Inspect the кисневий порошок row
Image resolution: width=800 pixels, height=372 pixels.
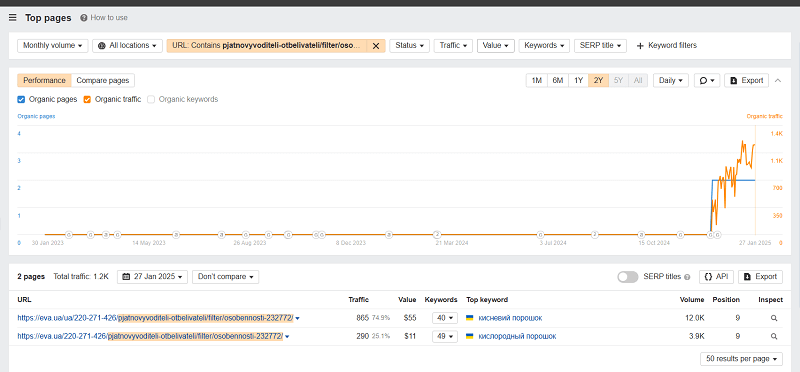tap(774, 318)
